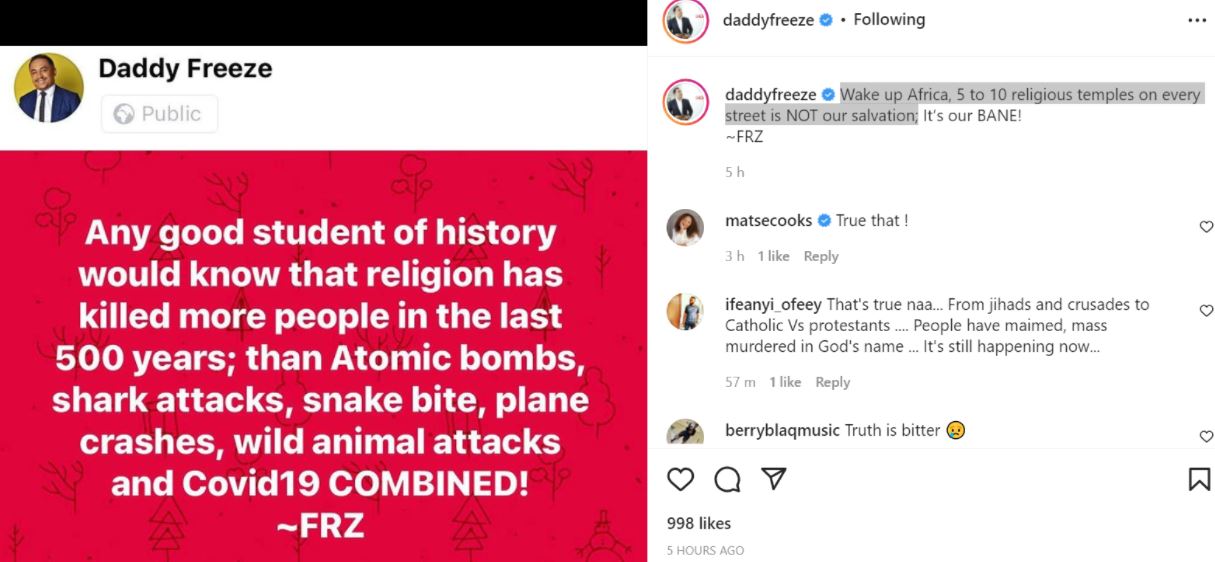Click the daddyfreeze header story avatar

tap(685, 21)
